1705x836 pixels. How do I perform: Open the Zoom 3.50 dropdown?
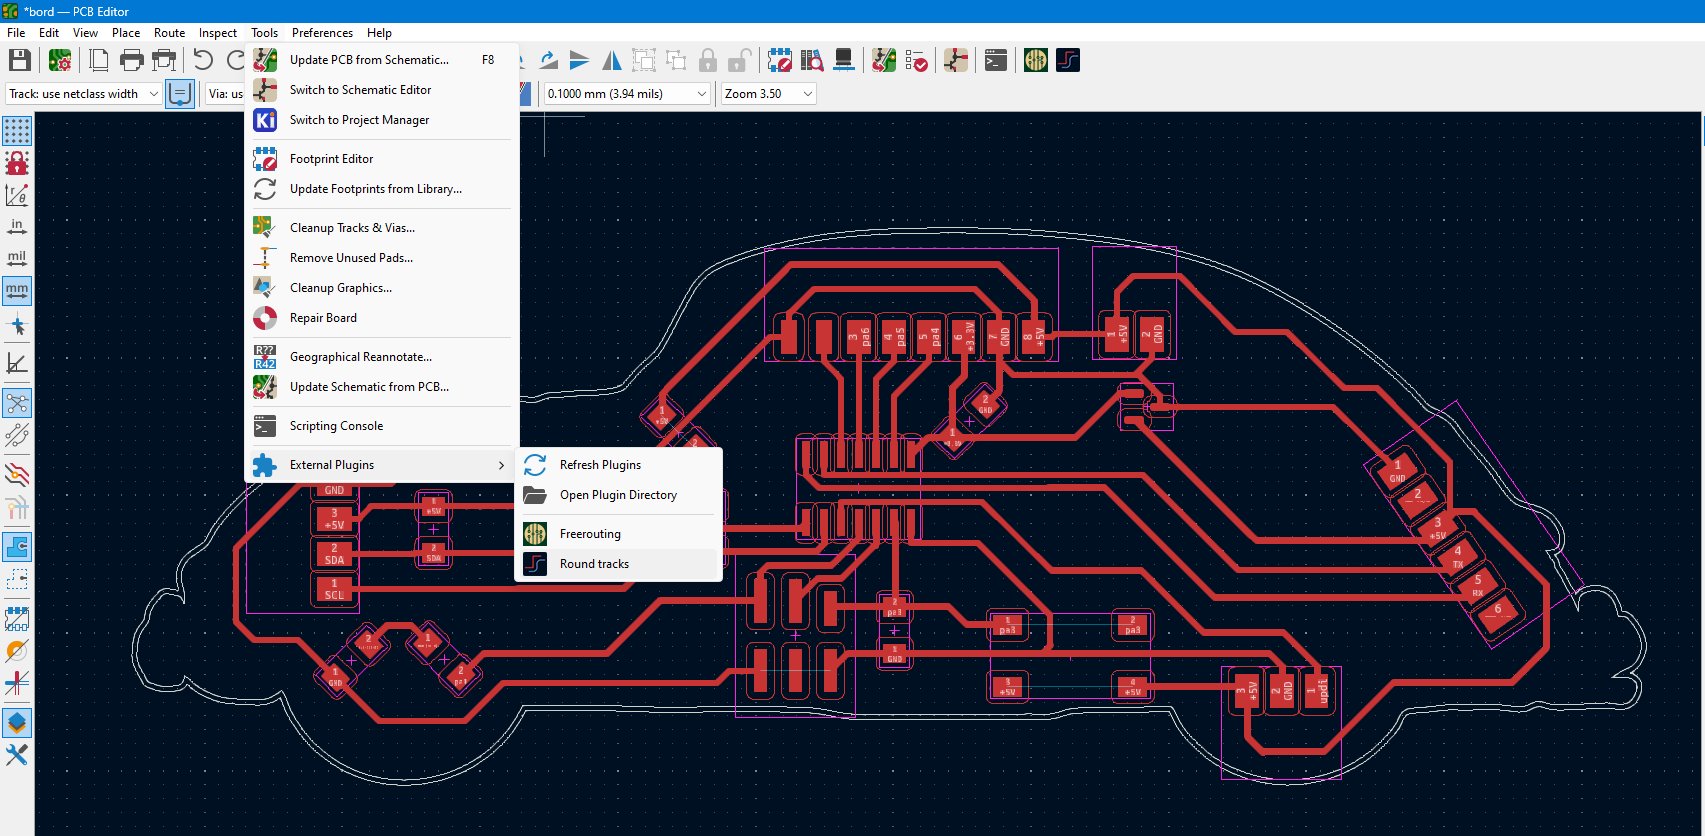tap(769, 93)
